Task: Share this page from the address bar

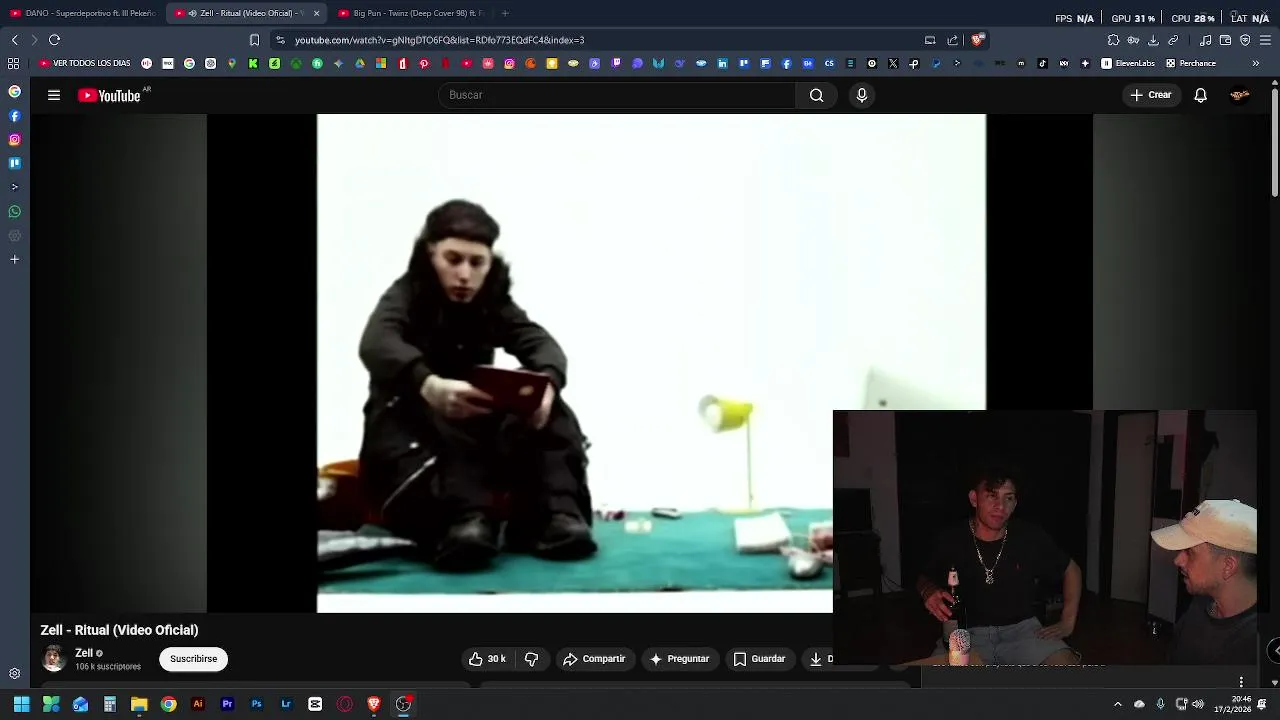Action: click(953, 40)
